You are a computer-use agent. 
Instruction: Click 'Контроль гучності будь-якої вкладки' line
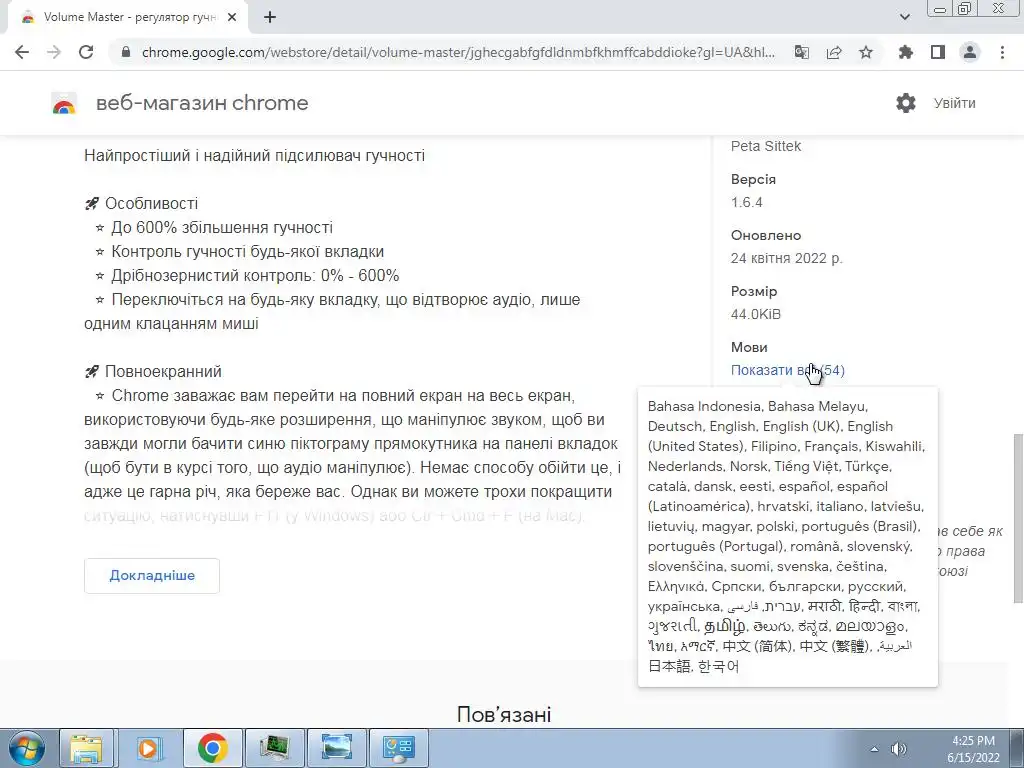[x=248, y=251]
